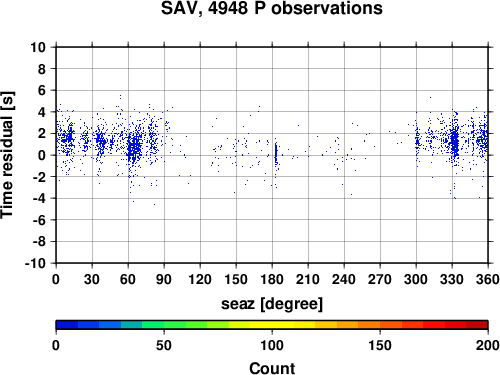Click the y-axis tick label '6'

[42, 90]
